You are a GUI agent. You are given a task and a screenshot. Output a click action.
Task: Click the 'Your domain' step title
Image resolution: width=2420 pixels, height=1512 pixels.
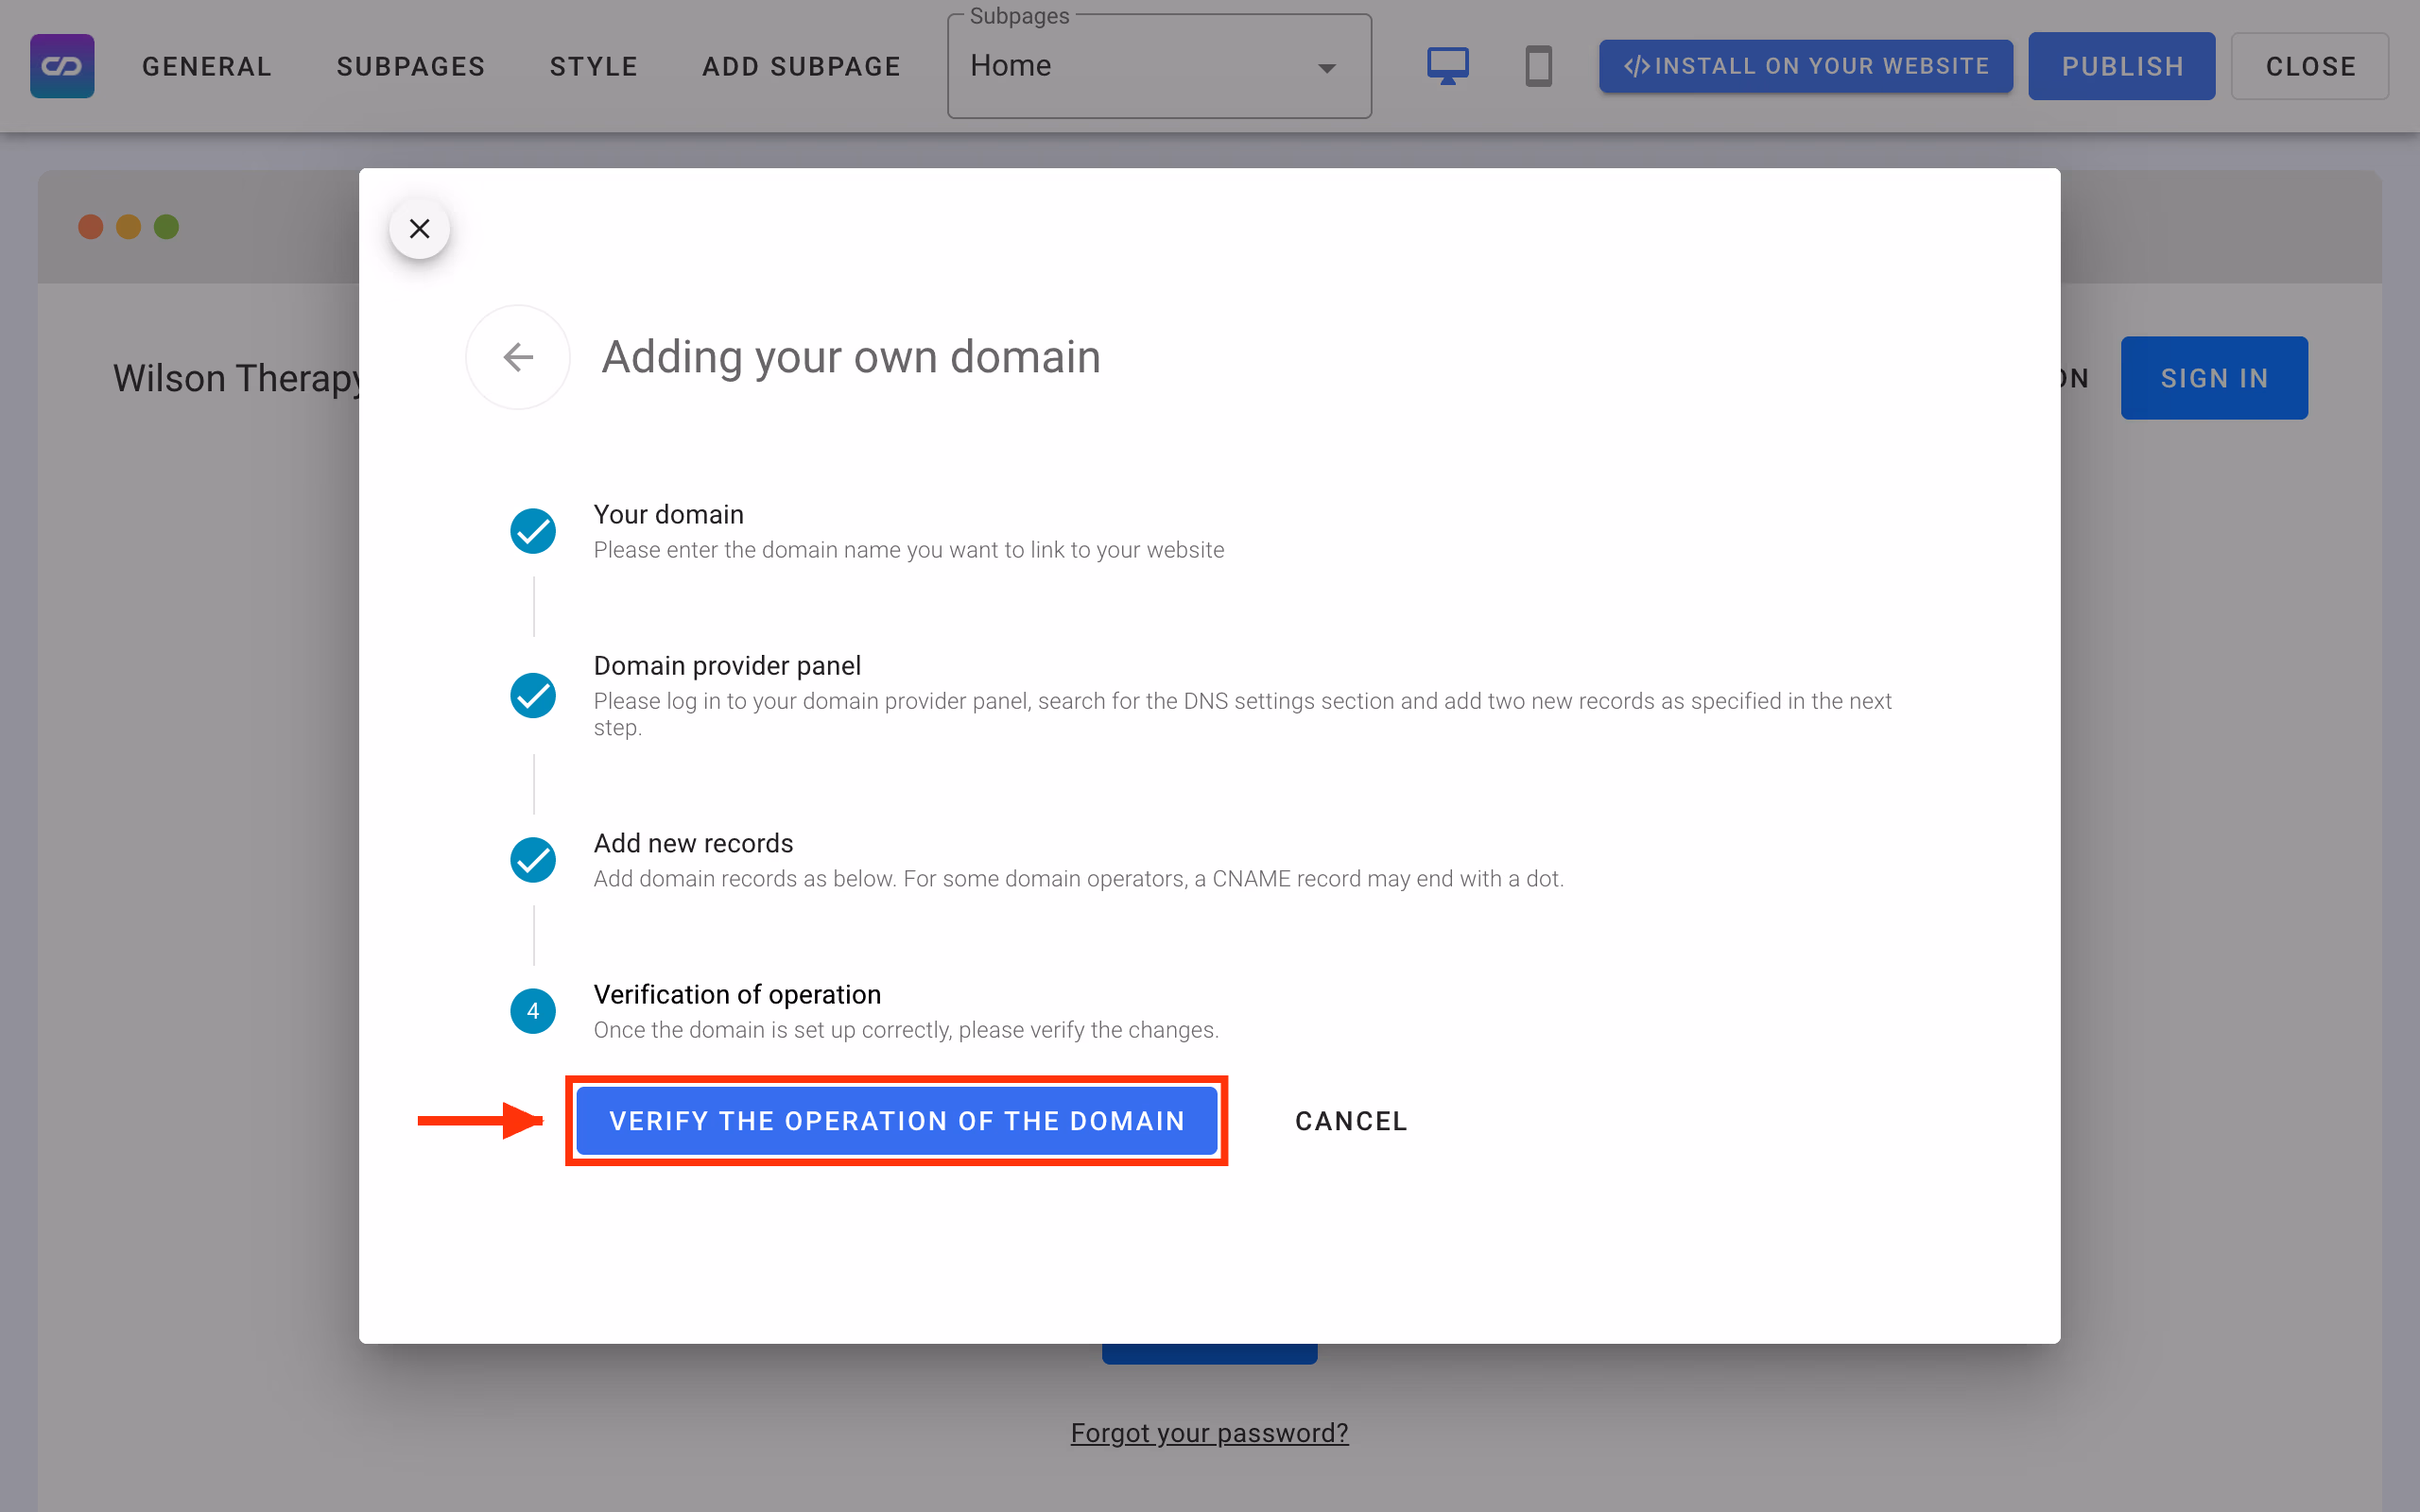tap(669, 514)
